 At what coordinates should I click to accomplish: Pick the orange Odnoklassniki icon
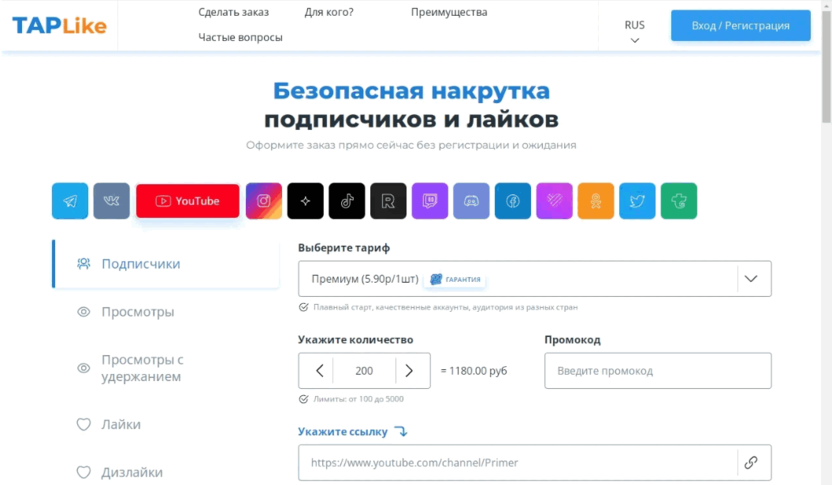pyautogui.click(x=596, y=201)
